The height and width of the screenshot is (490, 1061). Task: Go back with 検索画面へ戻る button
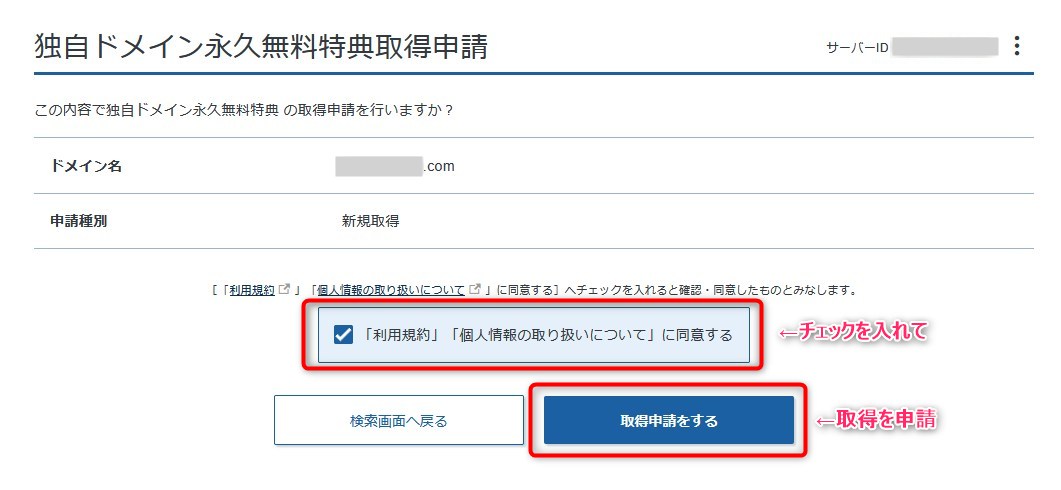click(x=399, y=420)
